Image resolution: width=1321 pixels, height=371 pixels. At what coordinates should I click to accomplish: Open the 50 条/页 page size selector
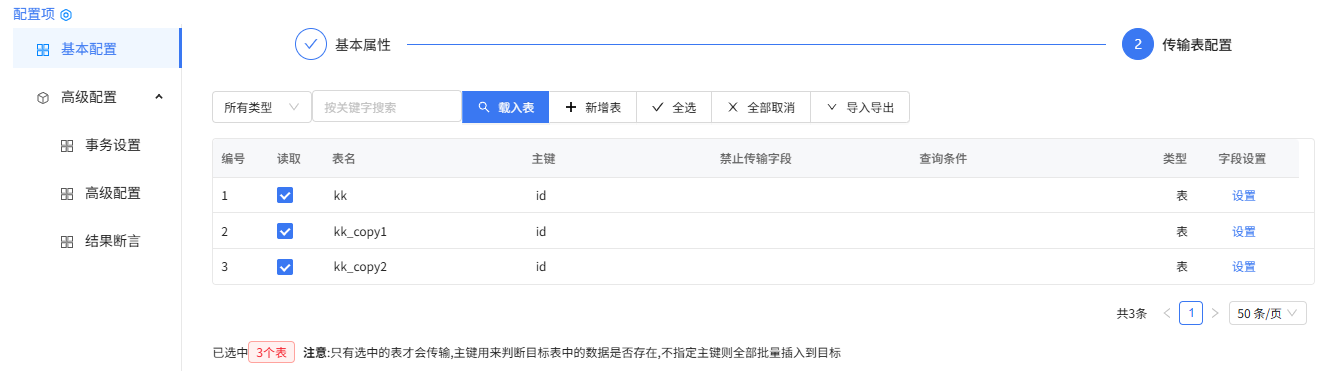point(1267,313)
